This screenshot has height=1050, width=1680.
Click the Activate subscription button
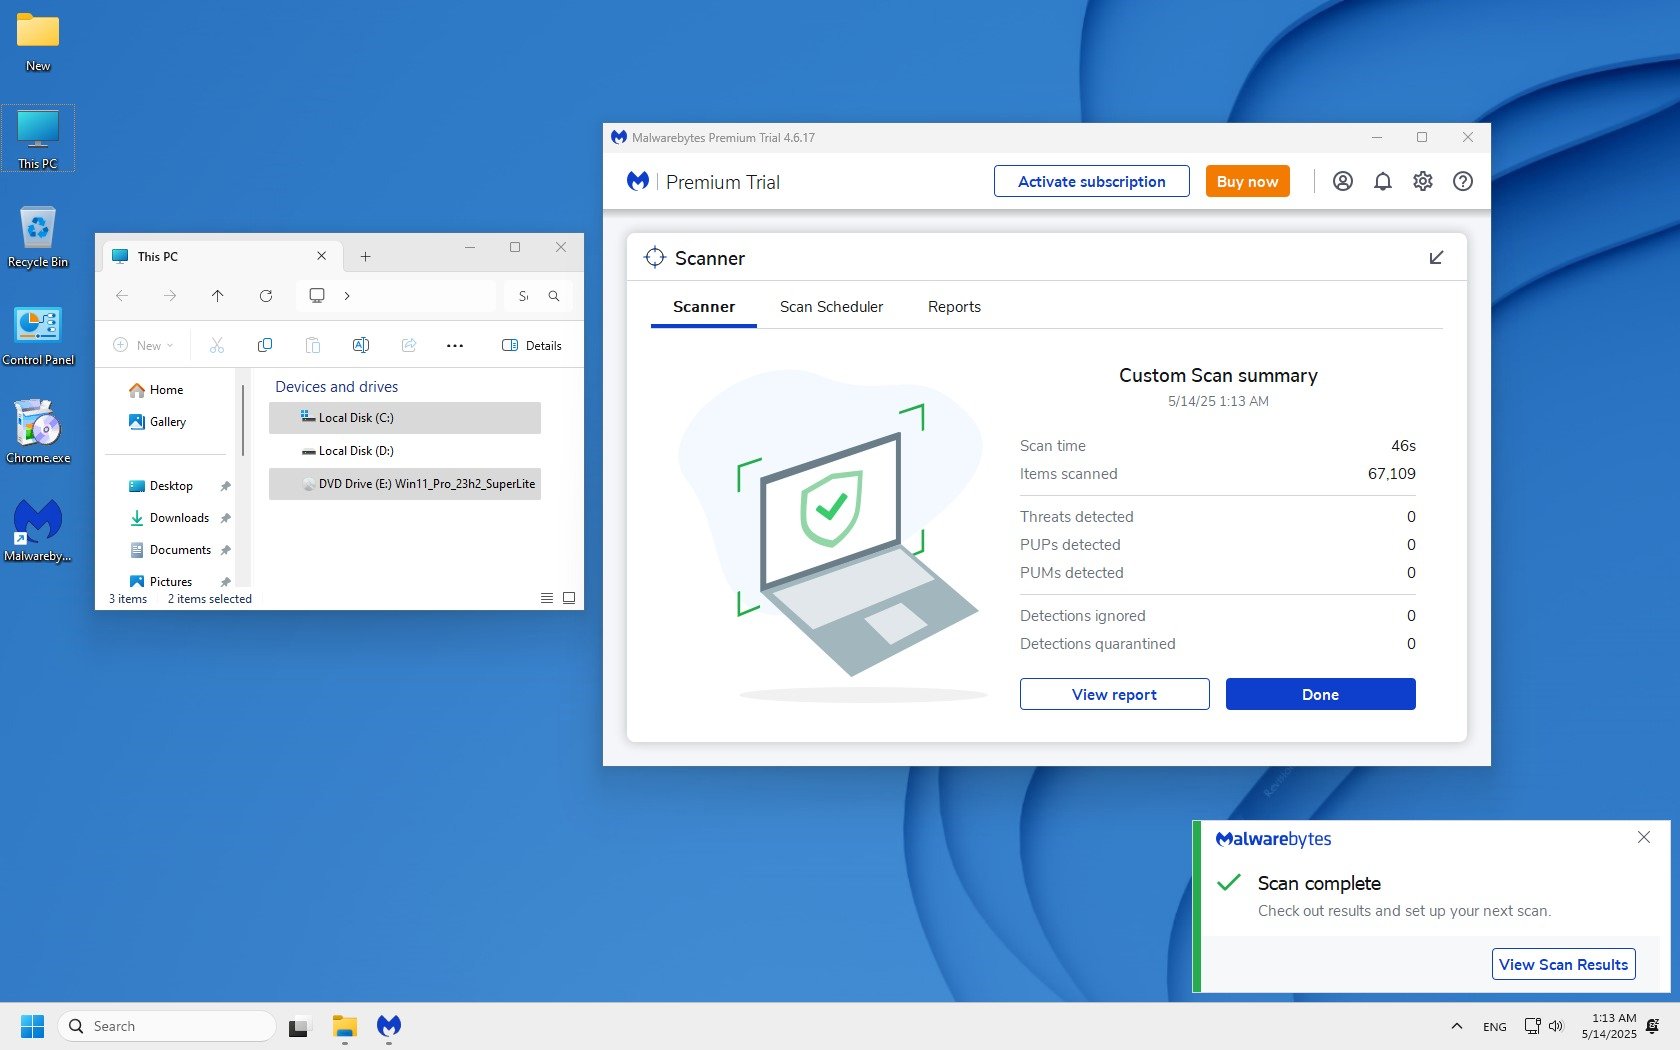tap(1091, 181)
